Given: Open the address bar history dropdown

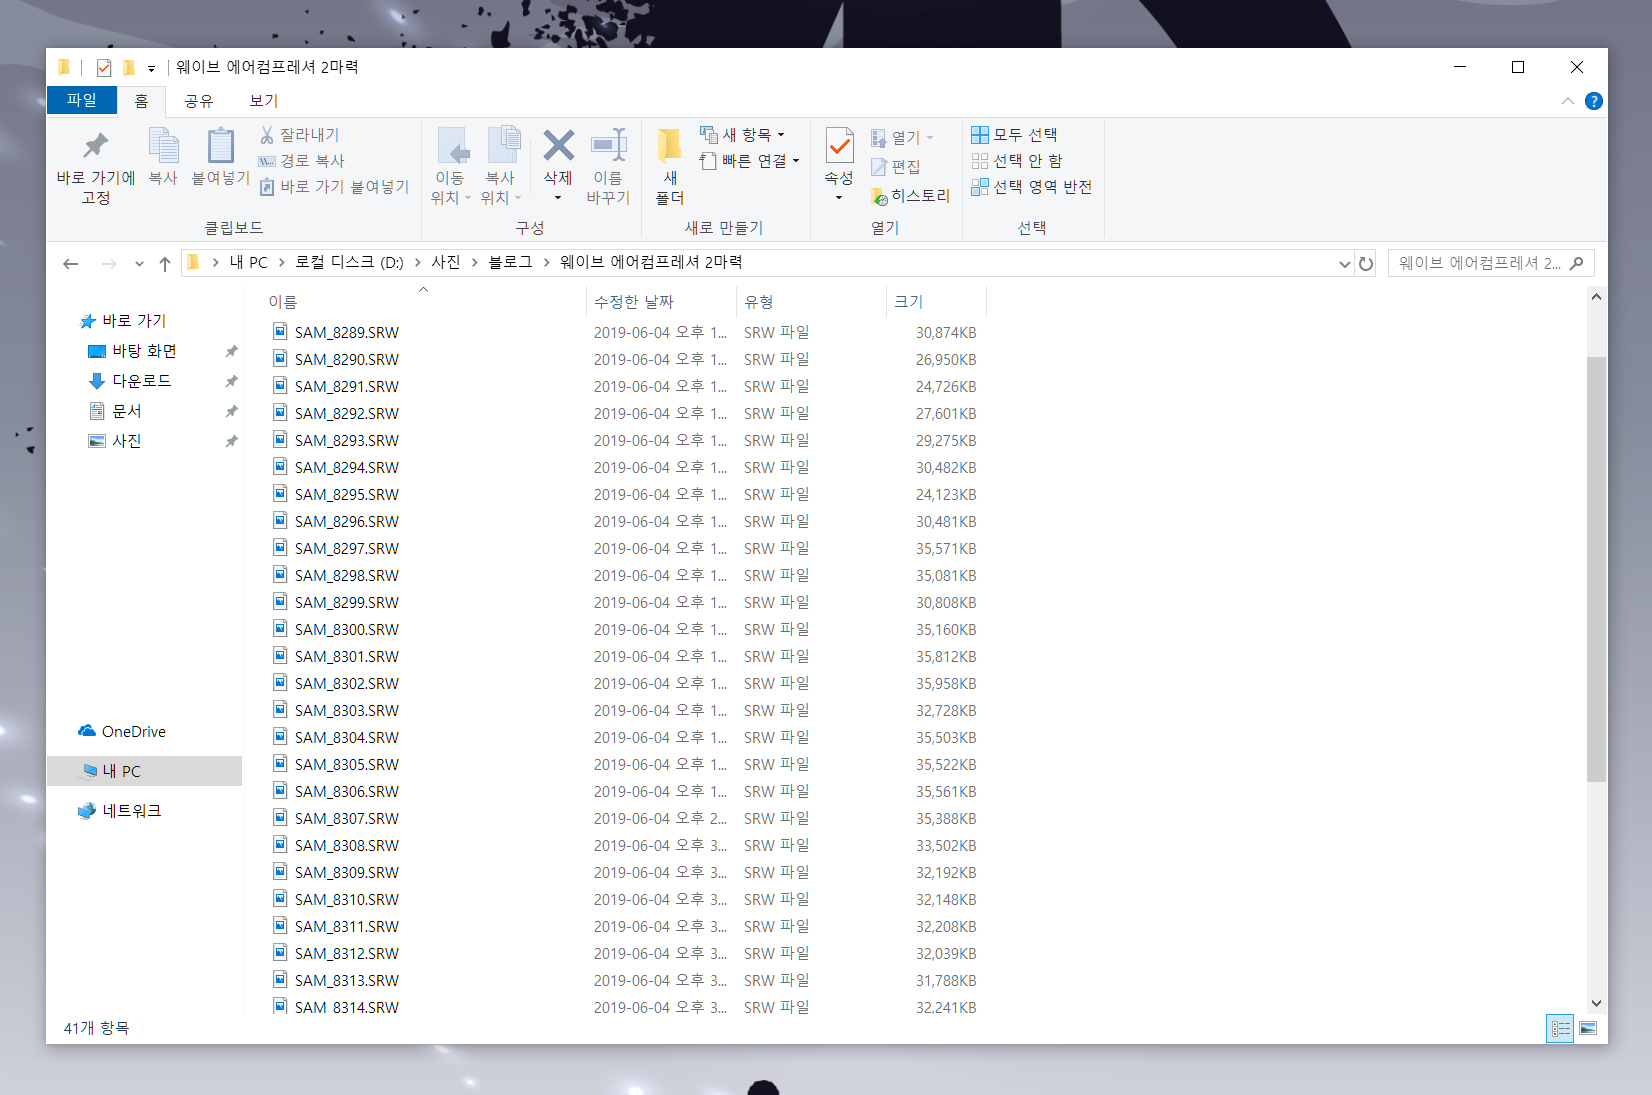Looking at the screenshot, I should pyautogui.click(x=1345, y=264).
